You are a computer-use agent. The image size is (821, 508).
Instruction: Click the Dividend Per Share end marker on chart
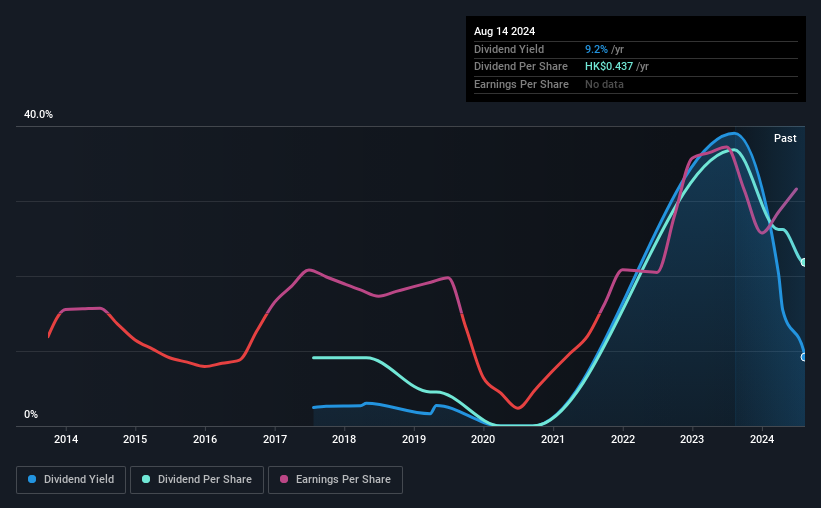point(804,262)
